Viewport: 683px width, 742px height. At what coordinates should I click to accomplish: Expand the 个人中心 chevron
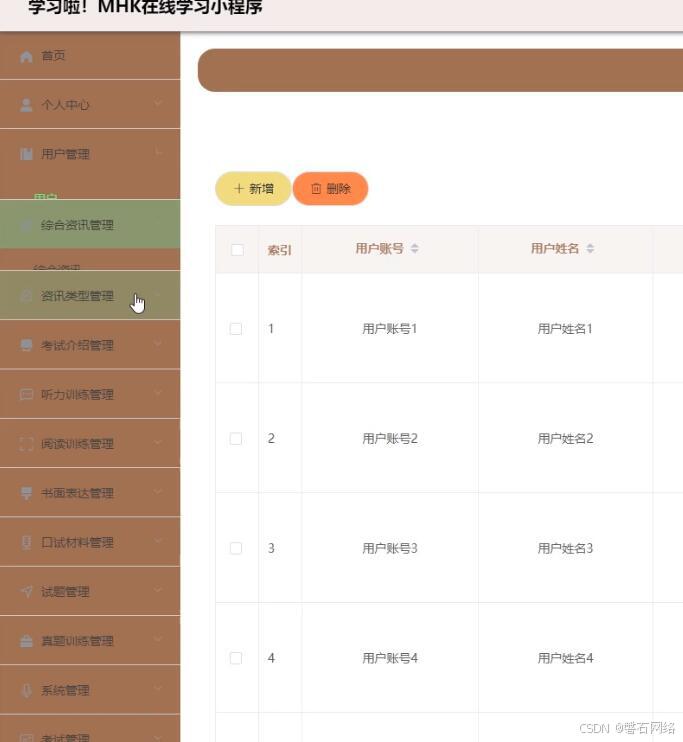[158, 103]
